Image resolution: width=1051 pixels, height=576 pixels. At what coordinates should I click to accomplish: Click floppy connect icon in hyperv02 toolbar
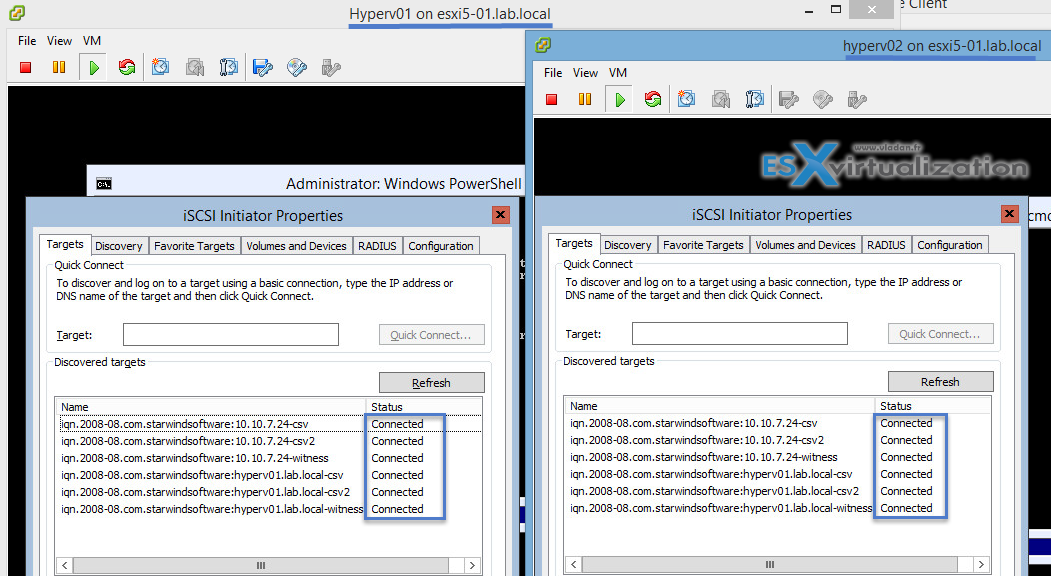(788, 99)
